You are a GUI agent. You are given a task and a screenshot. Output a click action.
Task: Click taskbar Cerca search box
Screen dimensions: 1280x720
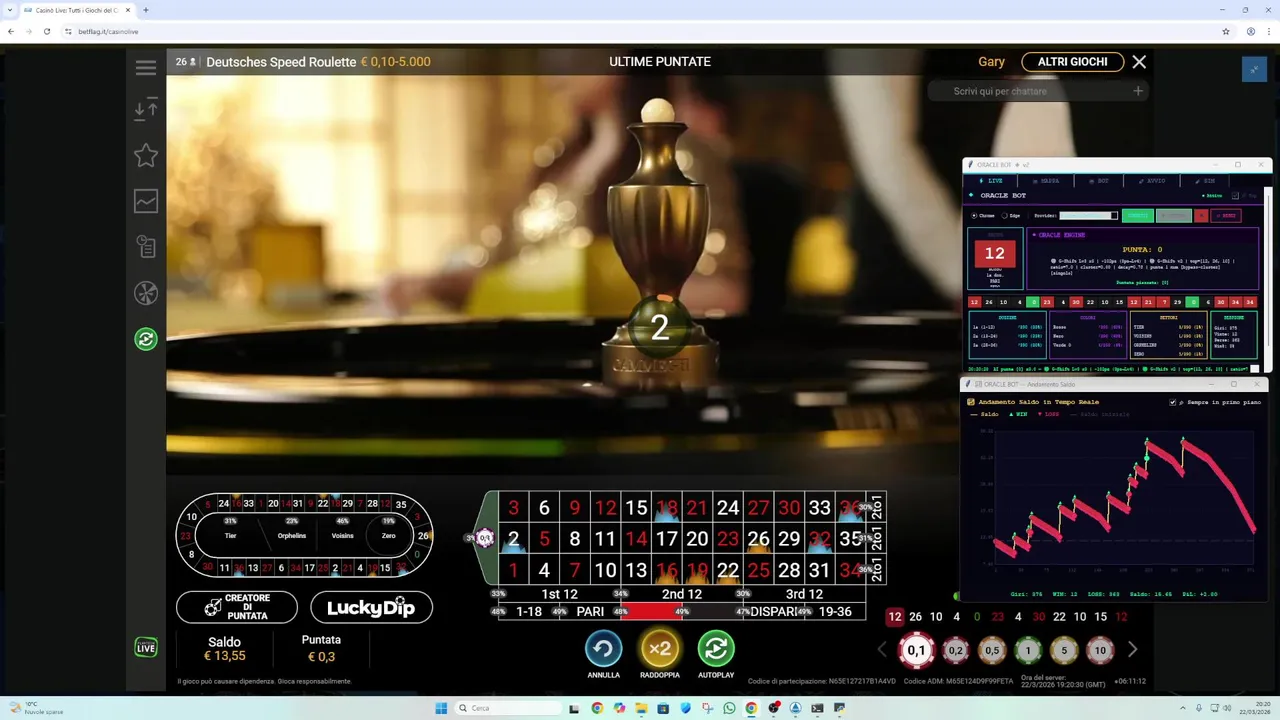[x=509, y=708]
